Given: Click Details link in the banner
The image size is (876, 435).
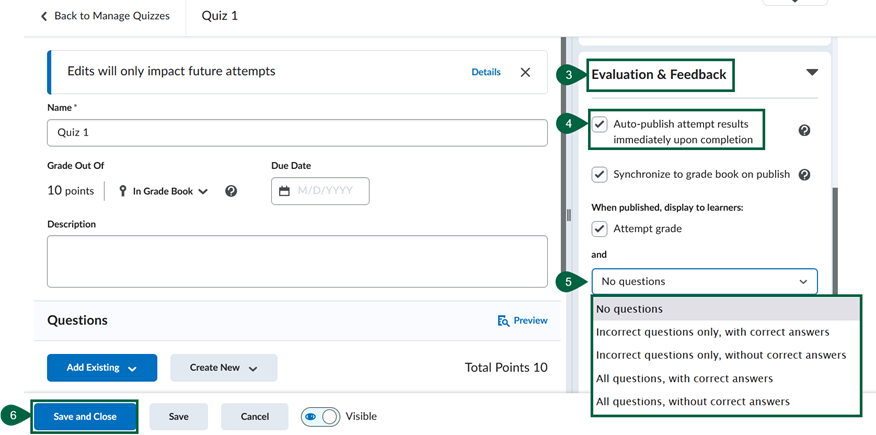Looking at the screenshot, I should pyautogui.click(x=486, y=72).
